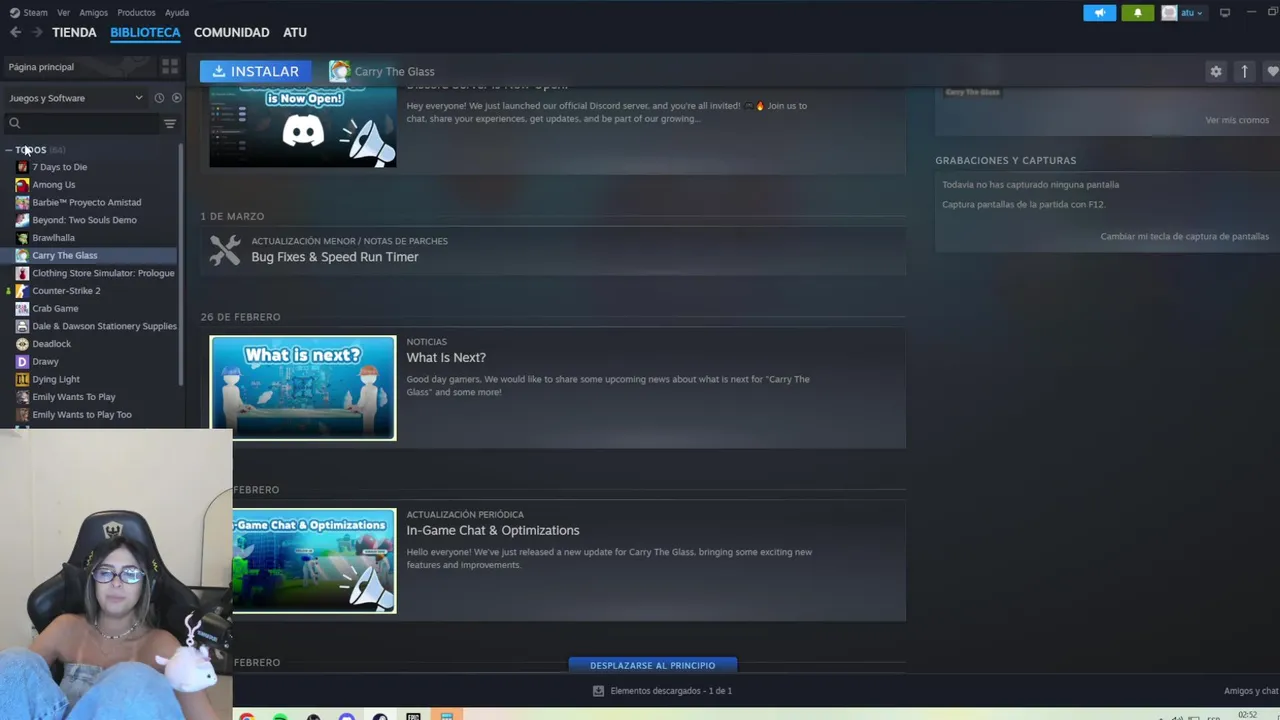
Task: Open the green notifications bell
Action: pos(1137,13)
